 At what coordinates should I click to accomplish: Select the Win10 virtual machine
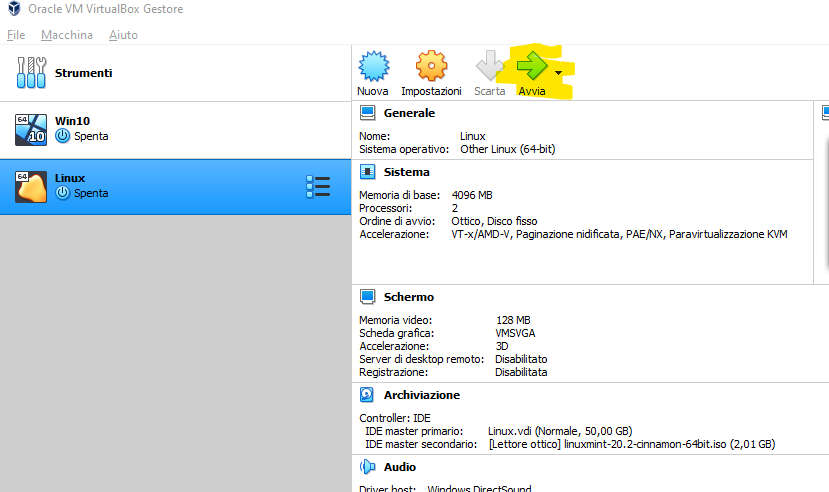tap(176, 130)
